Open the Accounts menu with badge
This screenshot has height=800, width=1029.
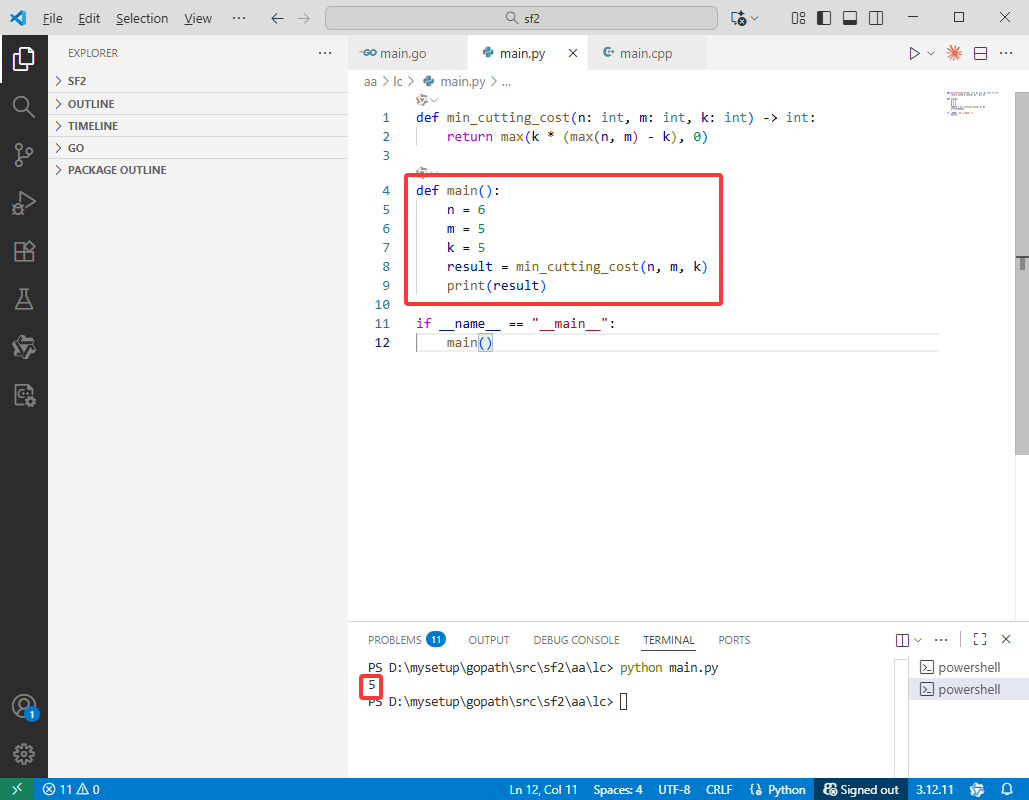tap(25, 707)
